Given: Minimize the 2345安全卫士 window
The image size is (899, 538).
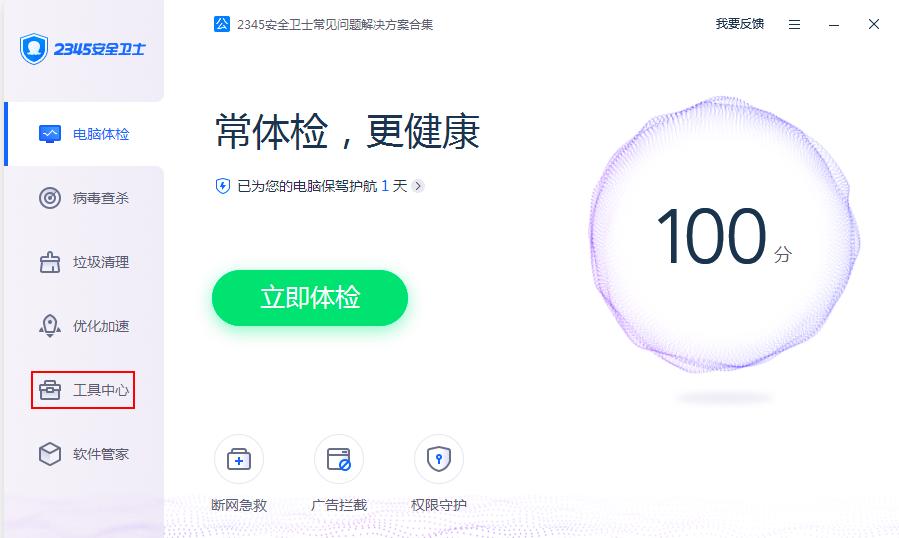Looking at the screenshot, I should click(834, 25).
